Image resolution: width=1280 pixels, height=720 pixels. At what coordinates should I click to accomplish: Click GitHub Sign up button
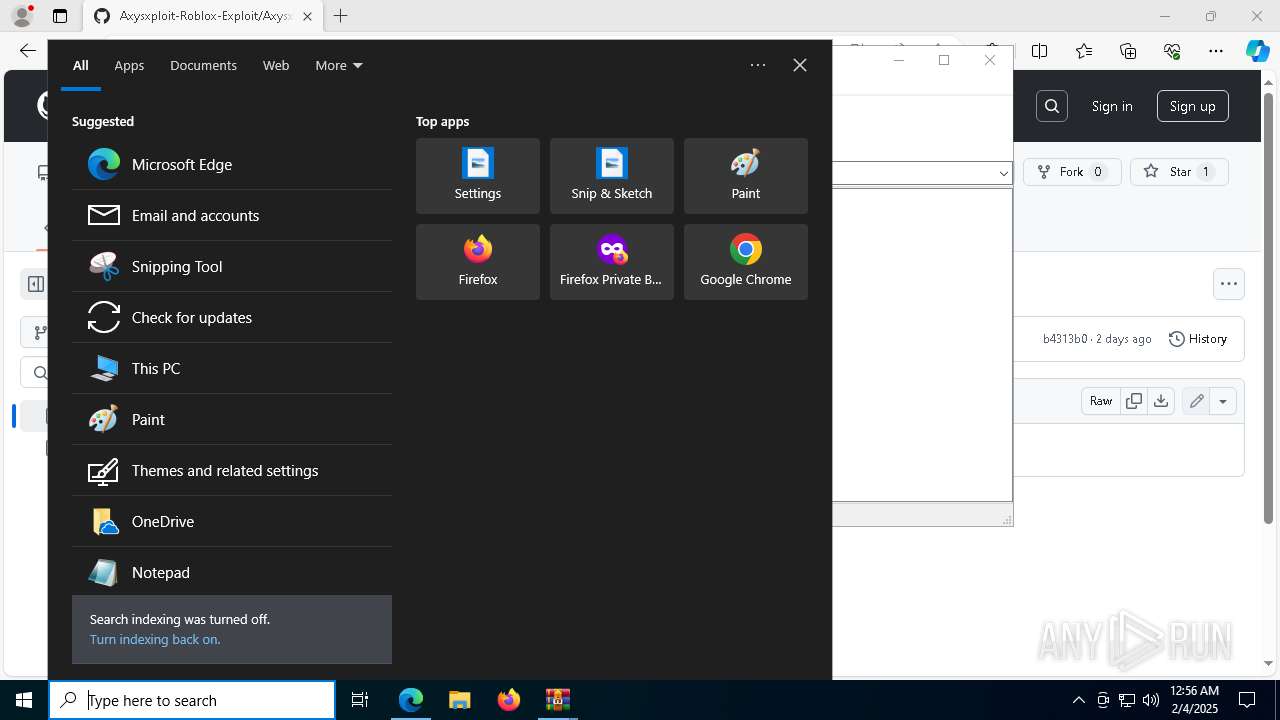[x=1193, y=106]
